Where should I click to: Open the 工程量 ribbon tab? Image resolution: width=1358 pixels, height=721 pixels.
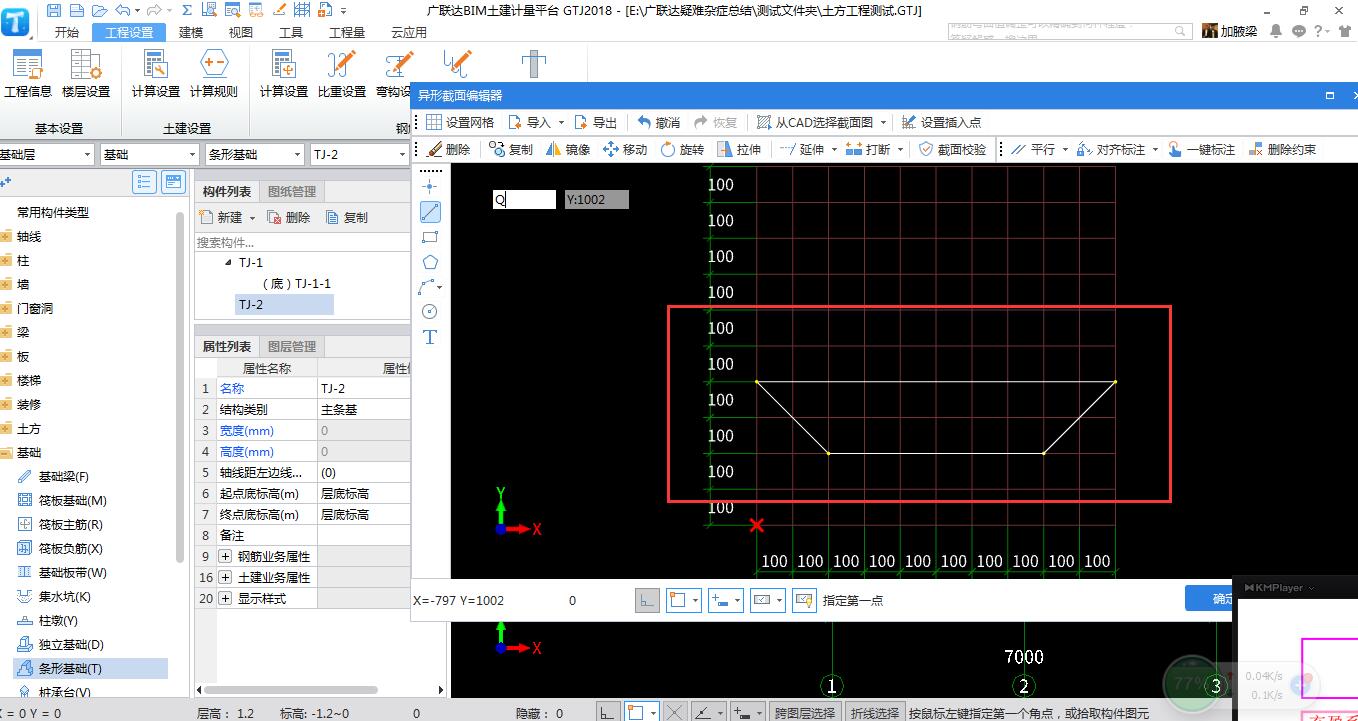point(347,32)
